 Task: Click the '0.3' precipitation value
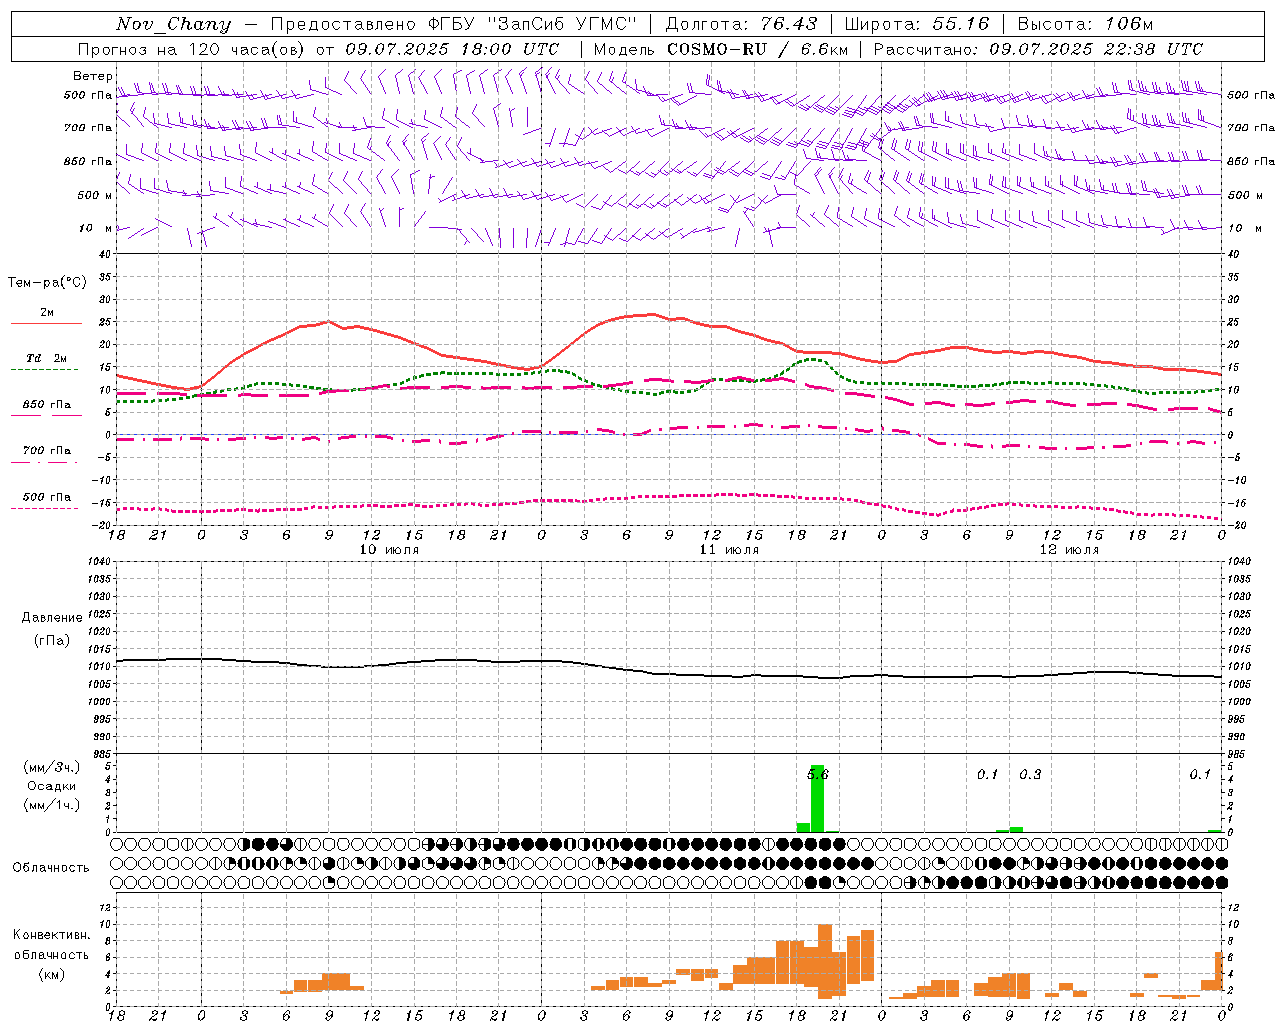tap(1030, 774)
